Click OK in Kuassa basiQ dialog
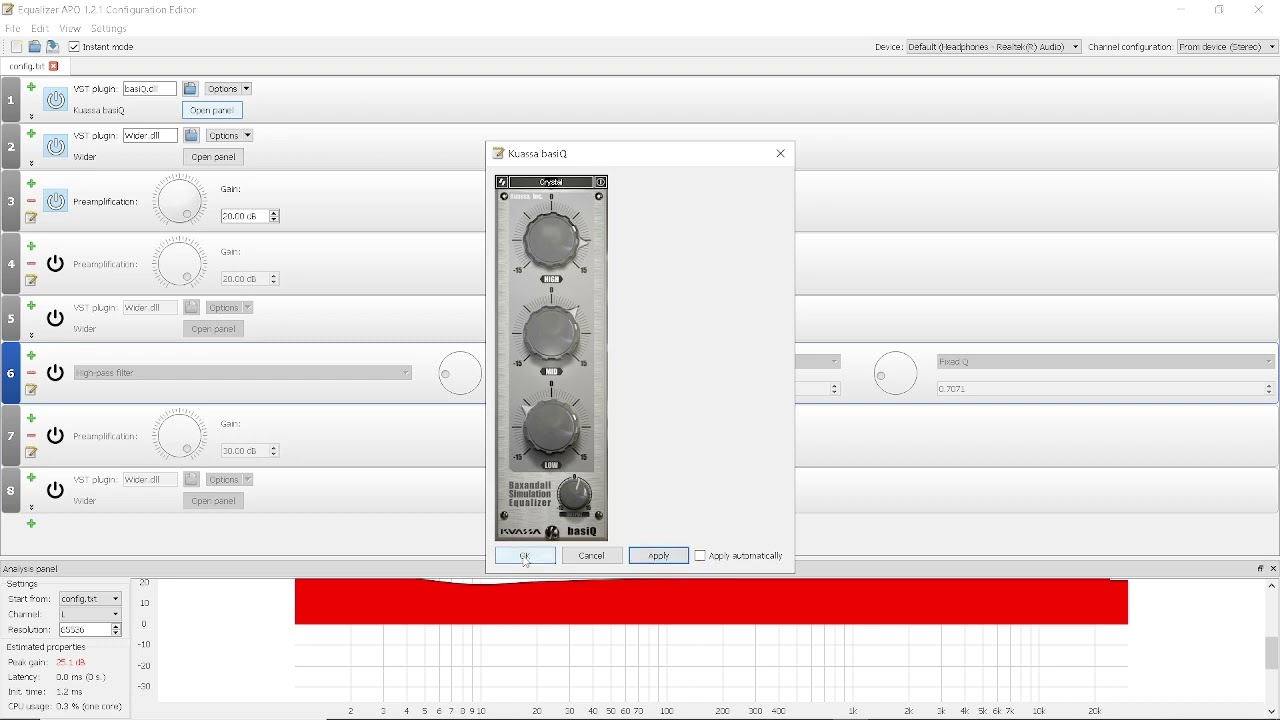 (525, 556)
